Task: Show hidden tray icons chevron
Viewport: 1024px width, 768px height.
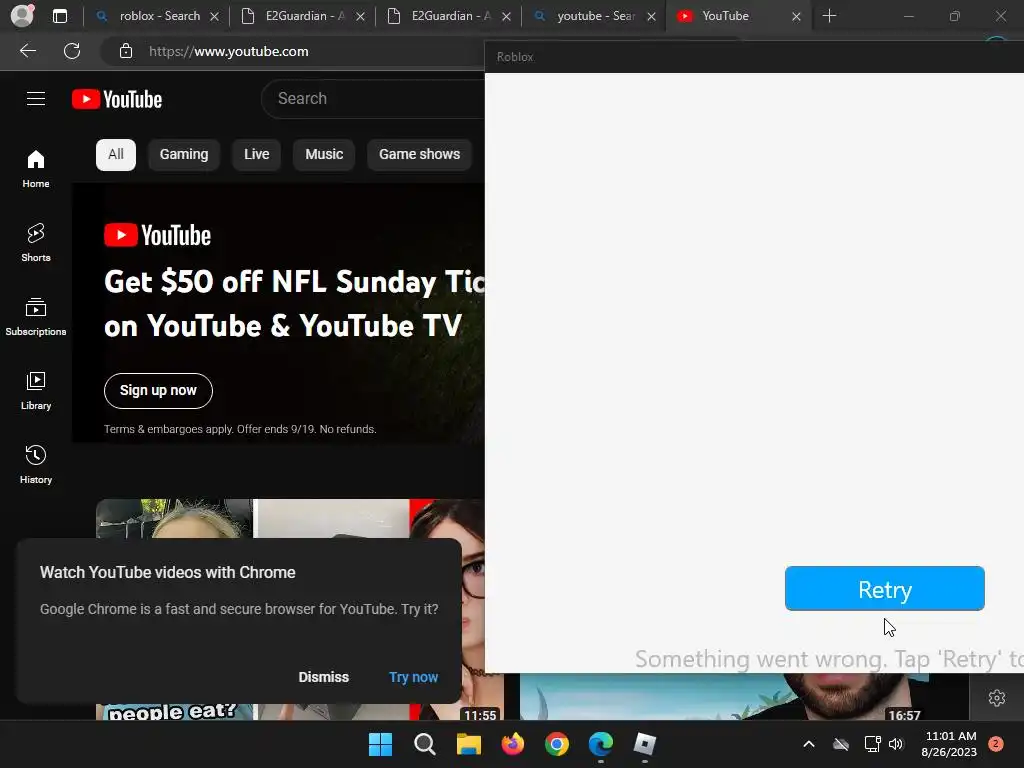Action: tap(808, 744)
